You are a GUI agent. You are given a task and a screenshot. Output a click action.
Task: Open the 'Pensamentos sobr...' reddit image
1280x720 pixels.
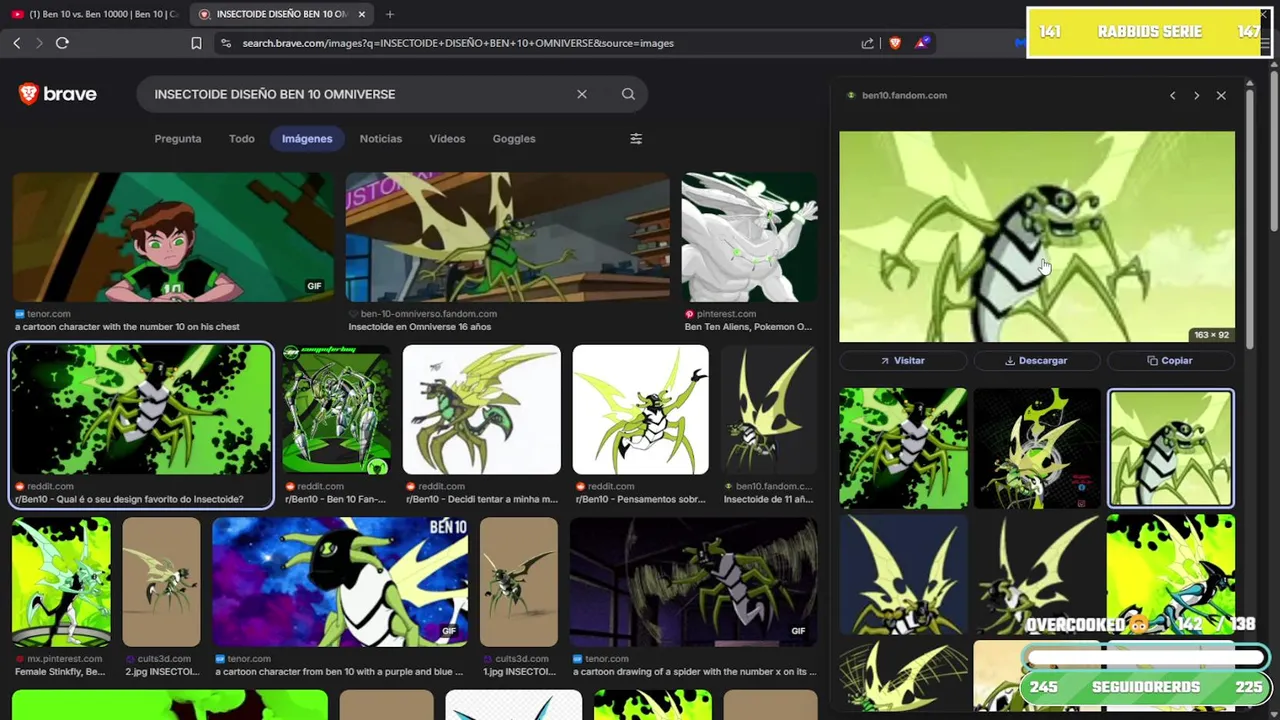[640, 410]
